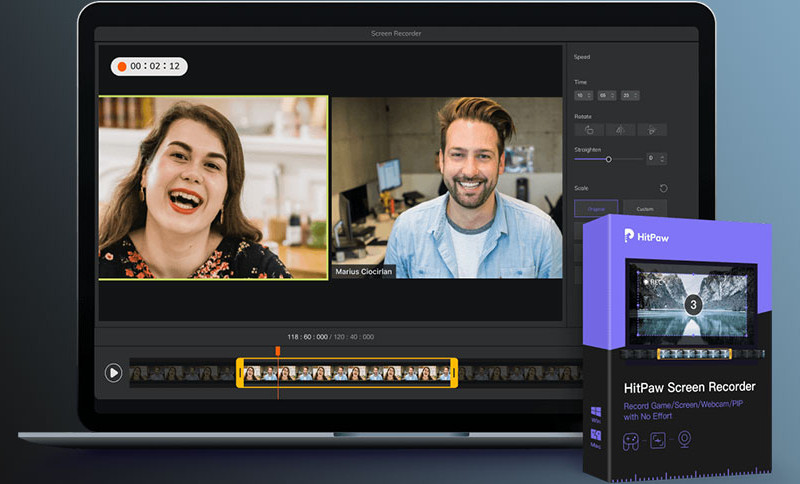Click the orange playhead marker on the timeline

coord(278,351)
